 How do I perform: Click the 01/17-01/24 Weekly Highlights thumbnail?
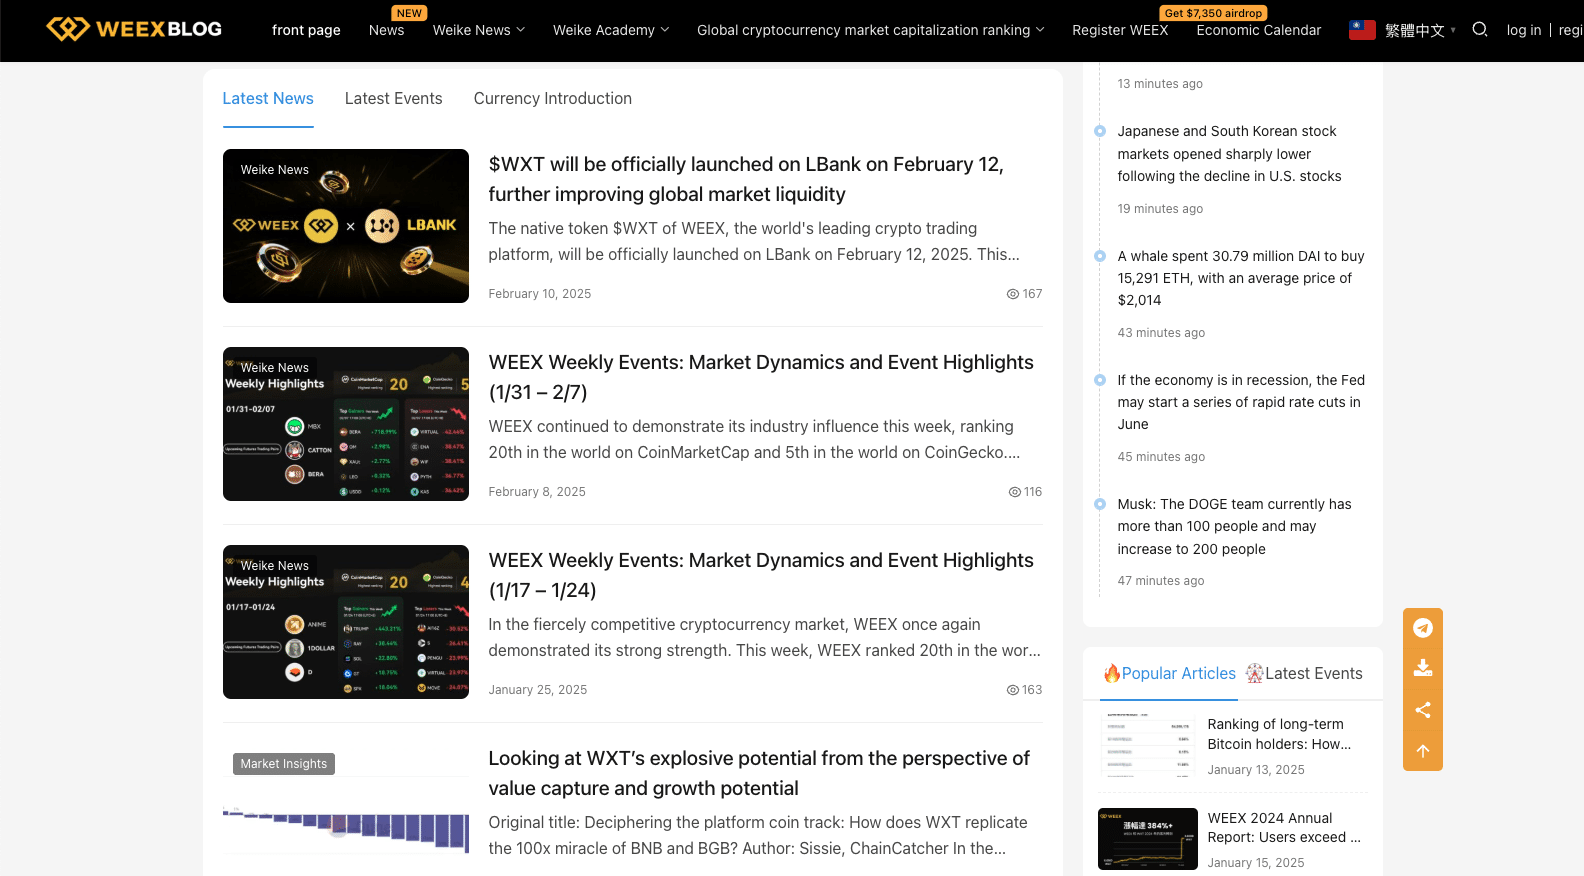[346, 622]
